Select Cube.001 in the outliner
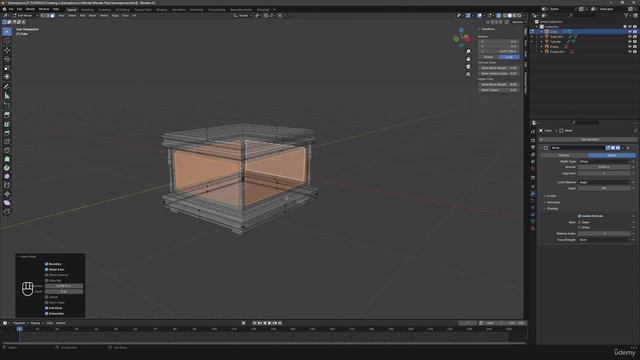Viewport: 640px width, 360px height. click(x=556, y=37)
